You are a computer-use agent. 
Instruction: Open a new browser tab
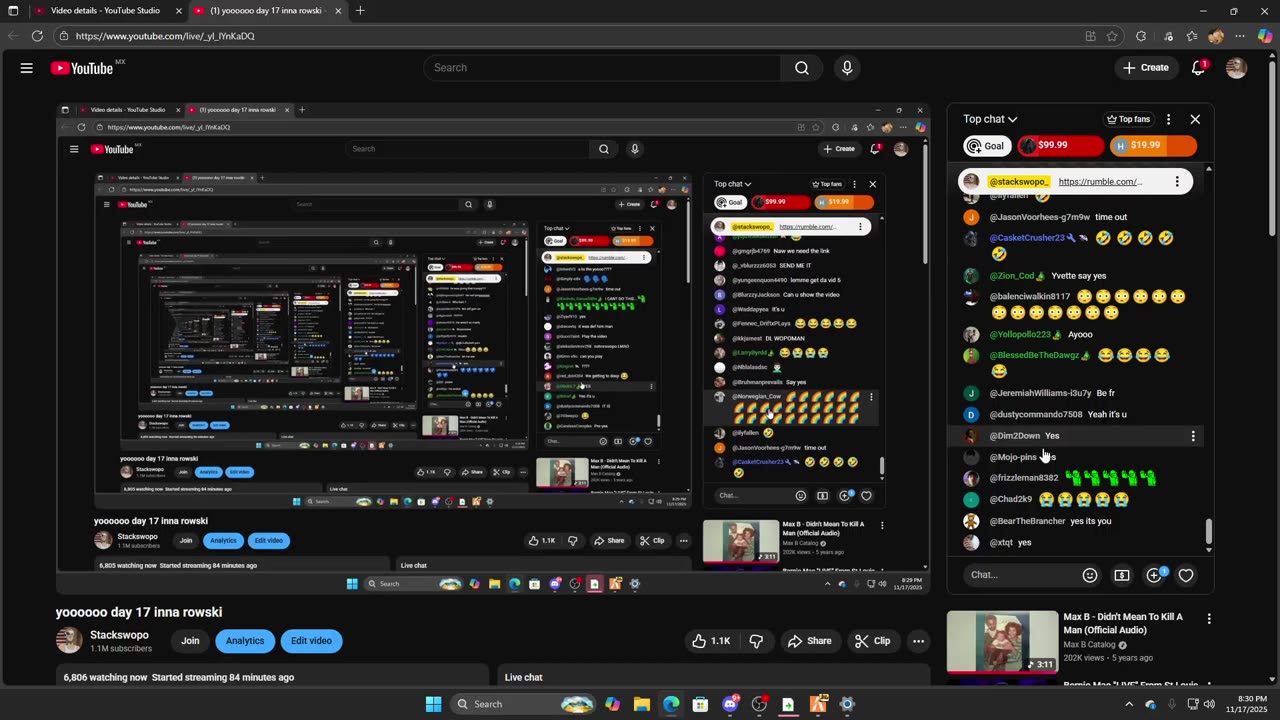coord(360,11)
